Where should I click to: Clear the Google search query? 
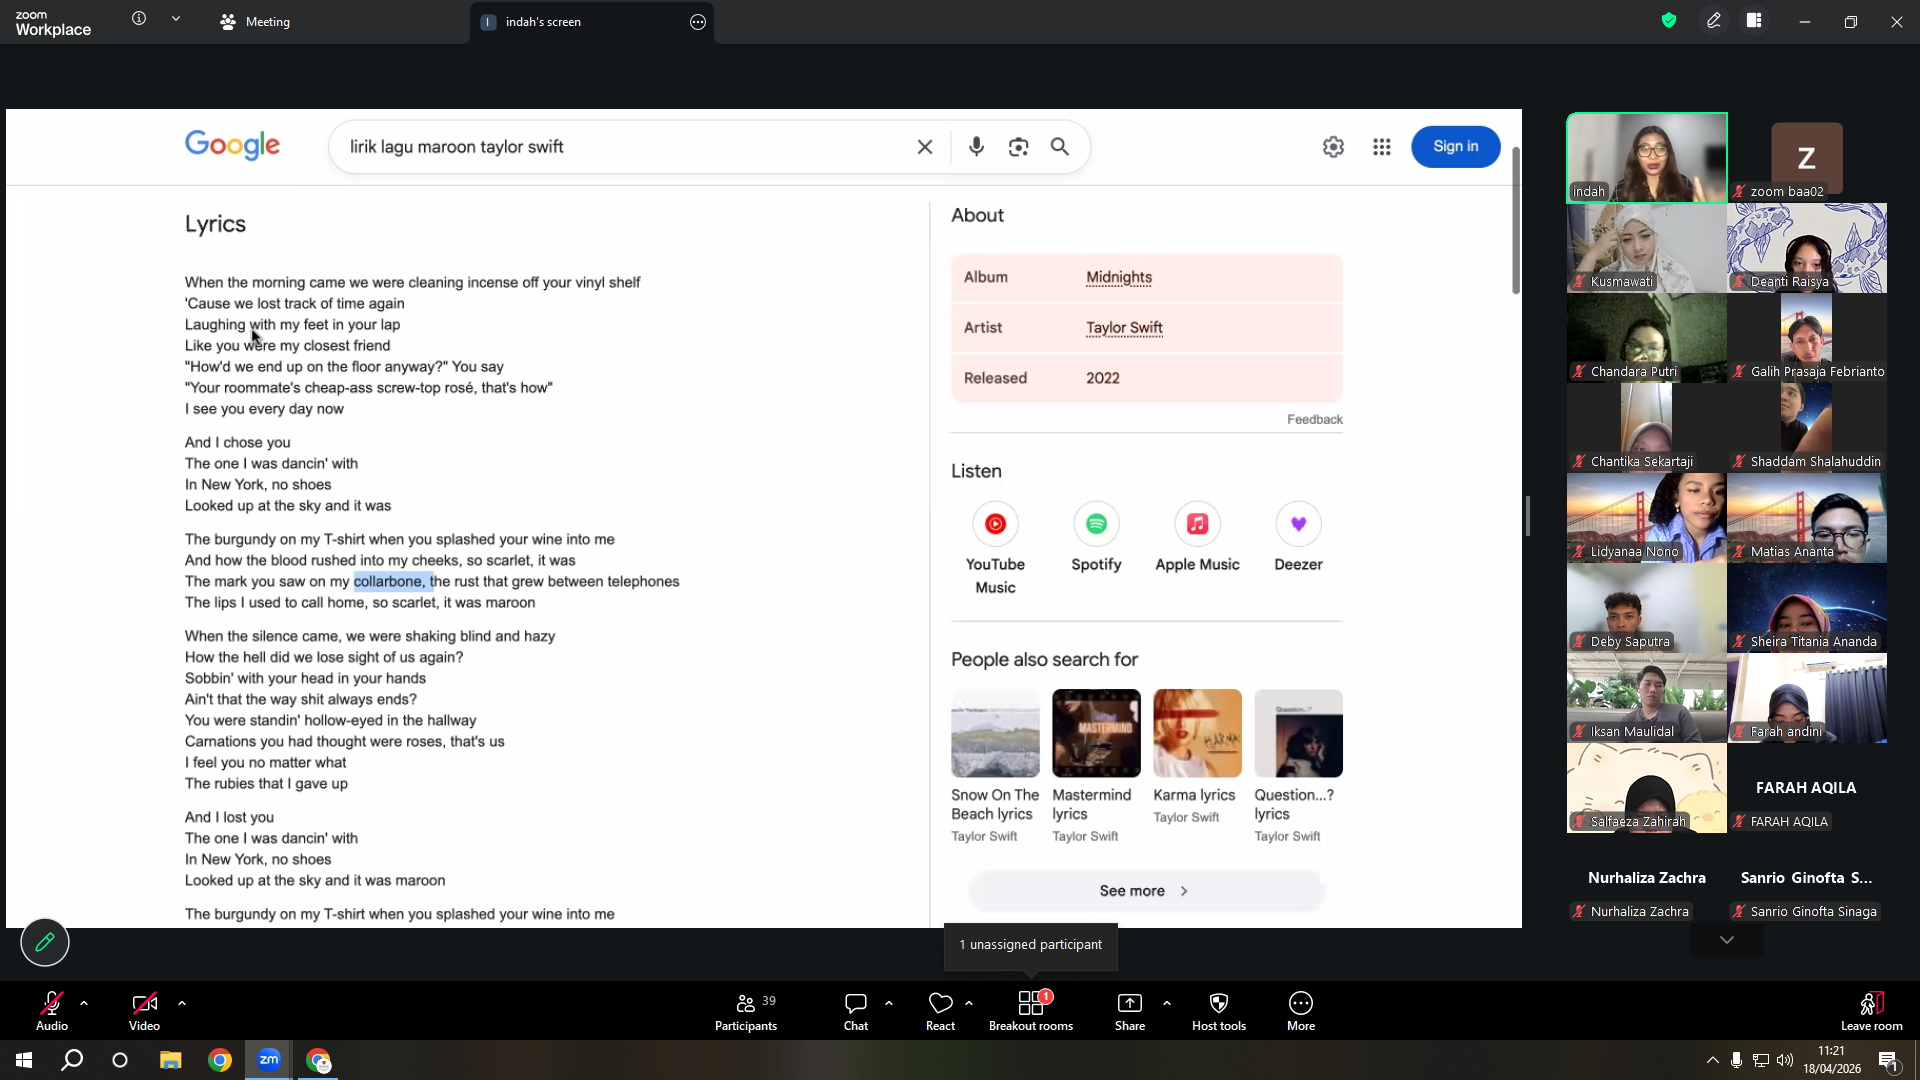925,147
